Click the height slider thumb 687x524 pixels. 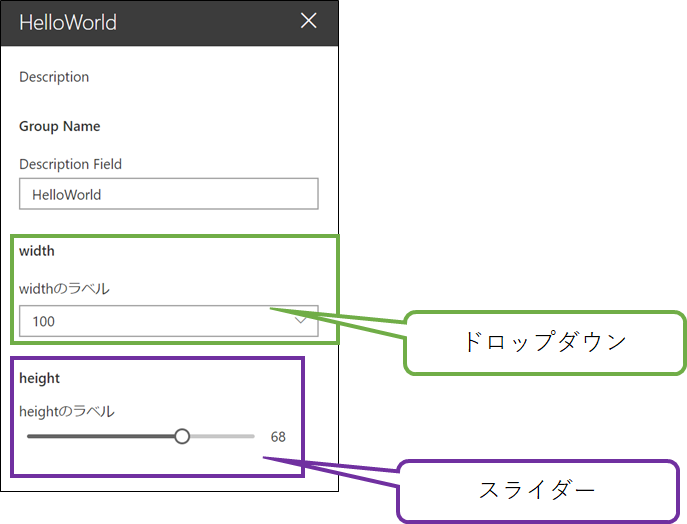tap(182, 436)
